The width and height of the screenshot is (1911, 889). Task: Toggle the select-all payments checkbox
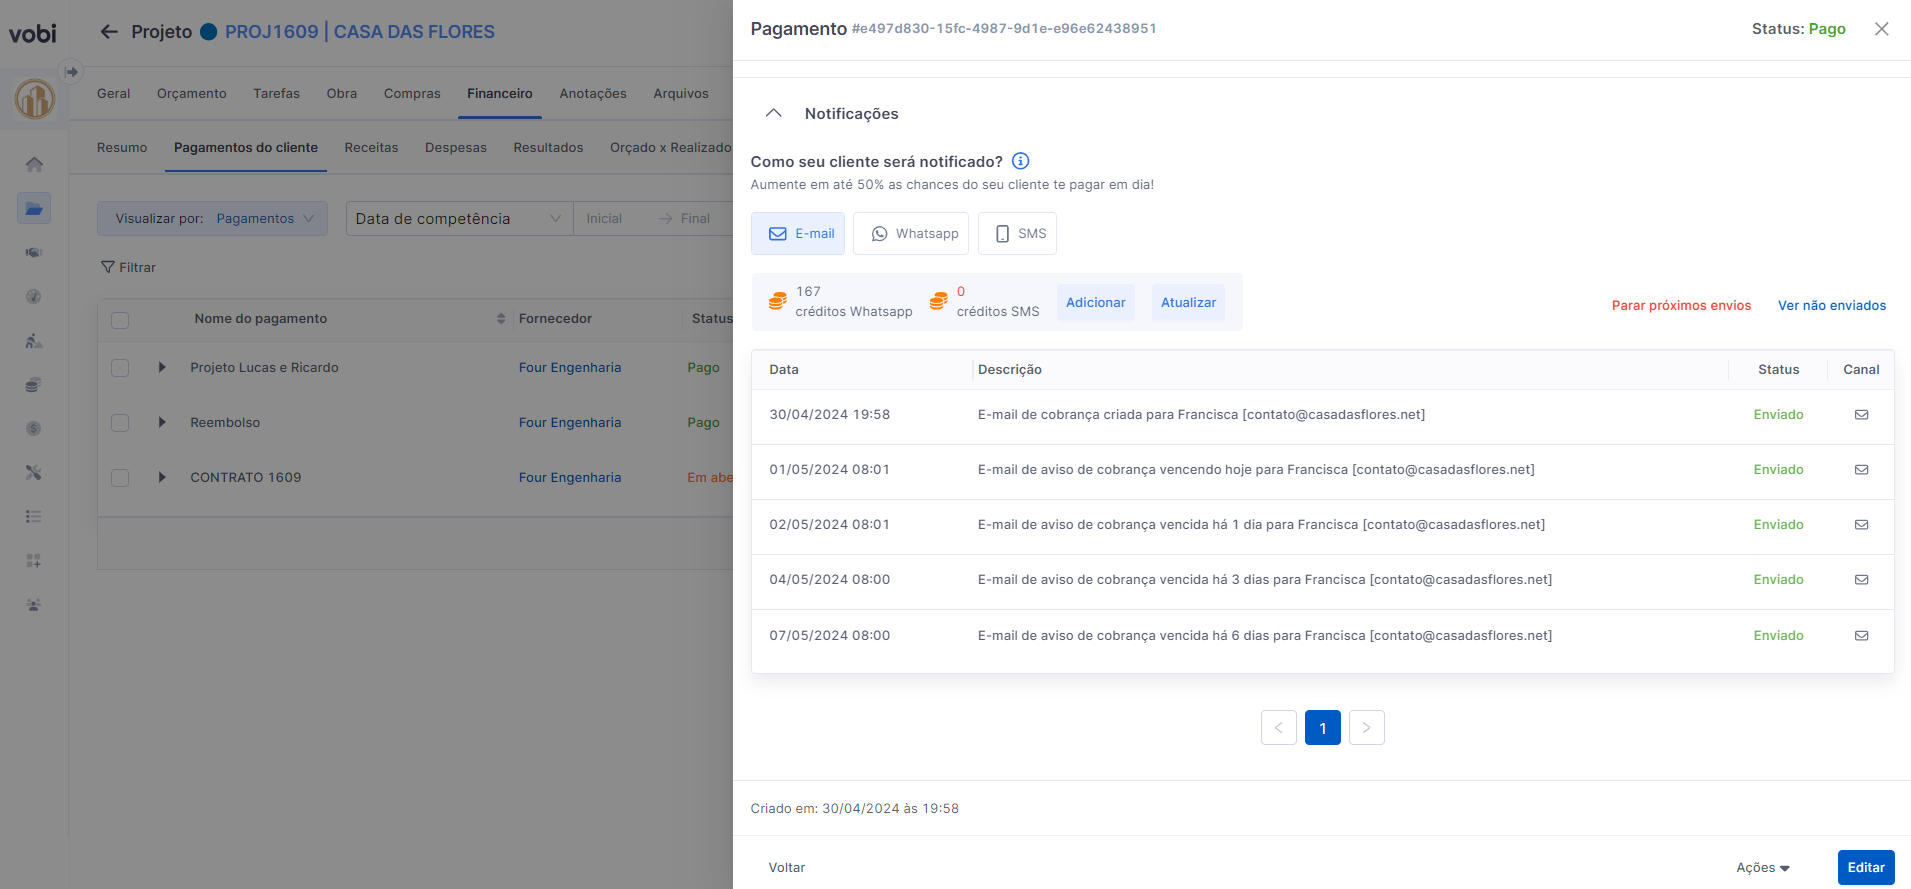tap(120, 320)
